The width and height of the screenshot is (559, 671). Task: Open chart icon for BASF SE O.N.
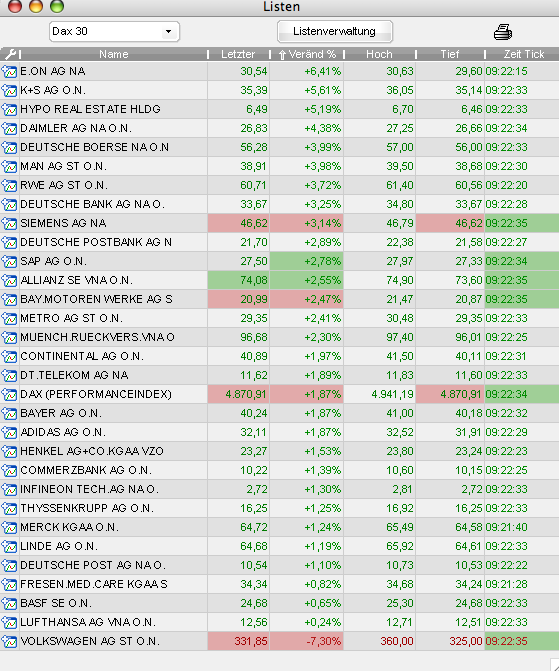click(x=9, y=603)
